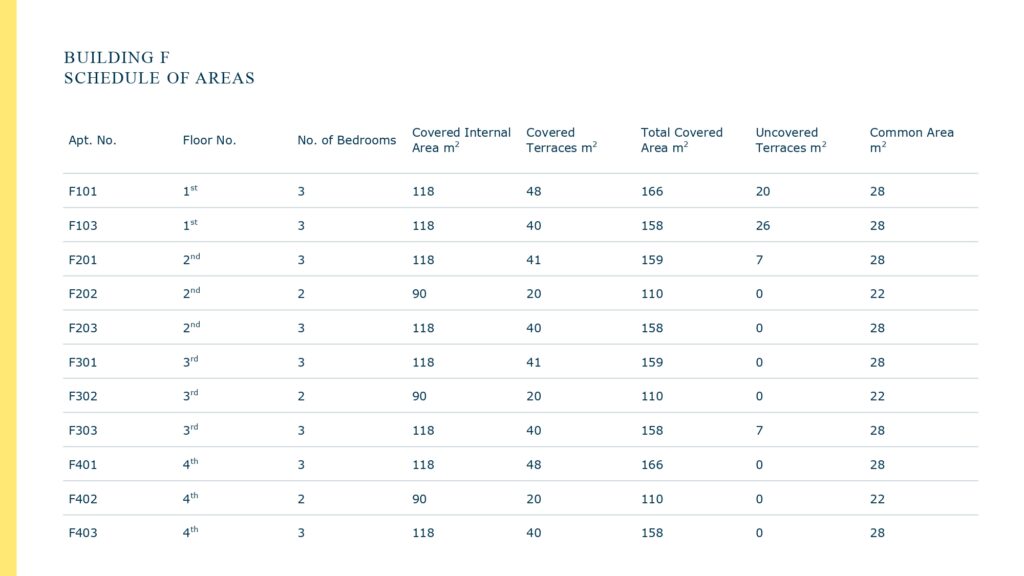Click common area value 22 for F302
The image size is (1024, 576).
click(877, 396)
